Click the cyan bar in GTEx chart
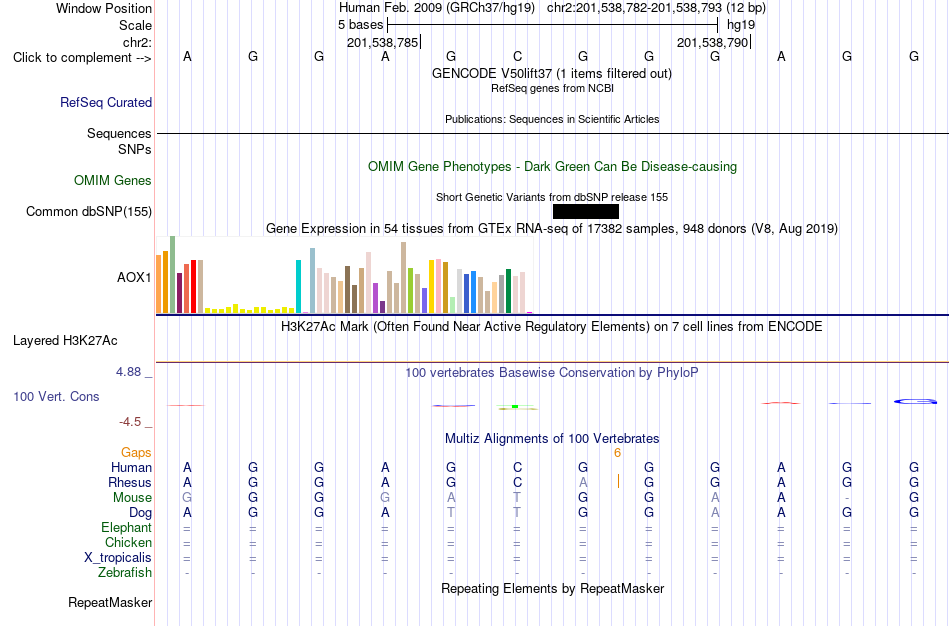Viewport: 950px width, 626px height. click(298, 286)
